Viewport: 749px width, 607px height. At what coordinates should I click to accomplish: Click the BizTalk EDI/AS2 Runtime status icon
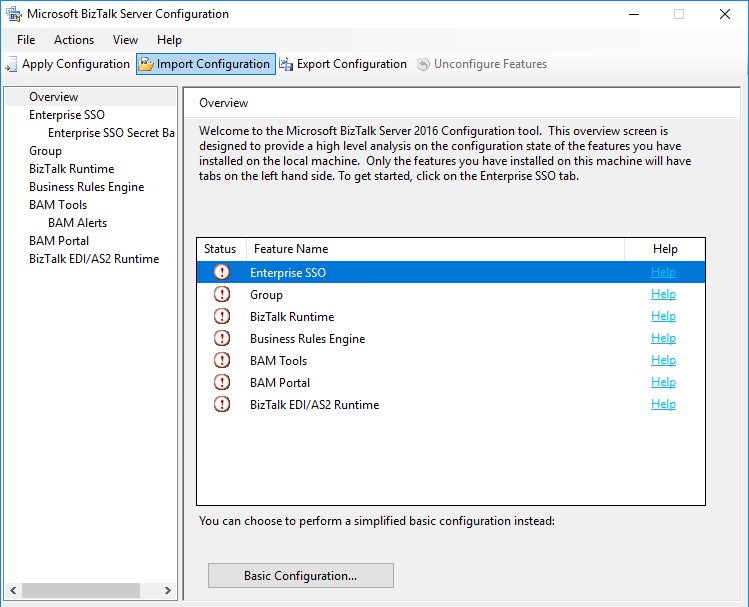point(222,404)
